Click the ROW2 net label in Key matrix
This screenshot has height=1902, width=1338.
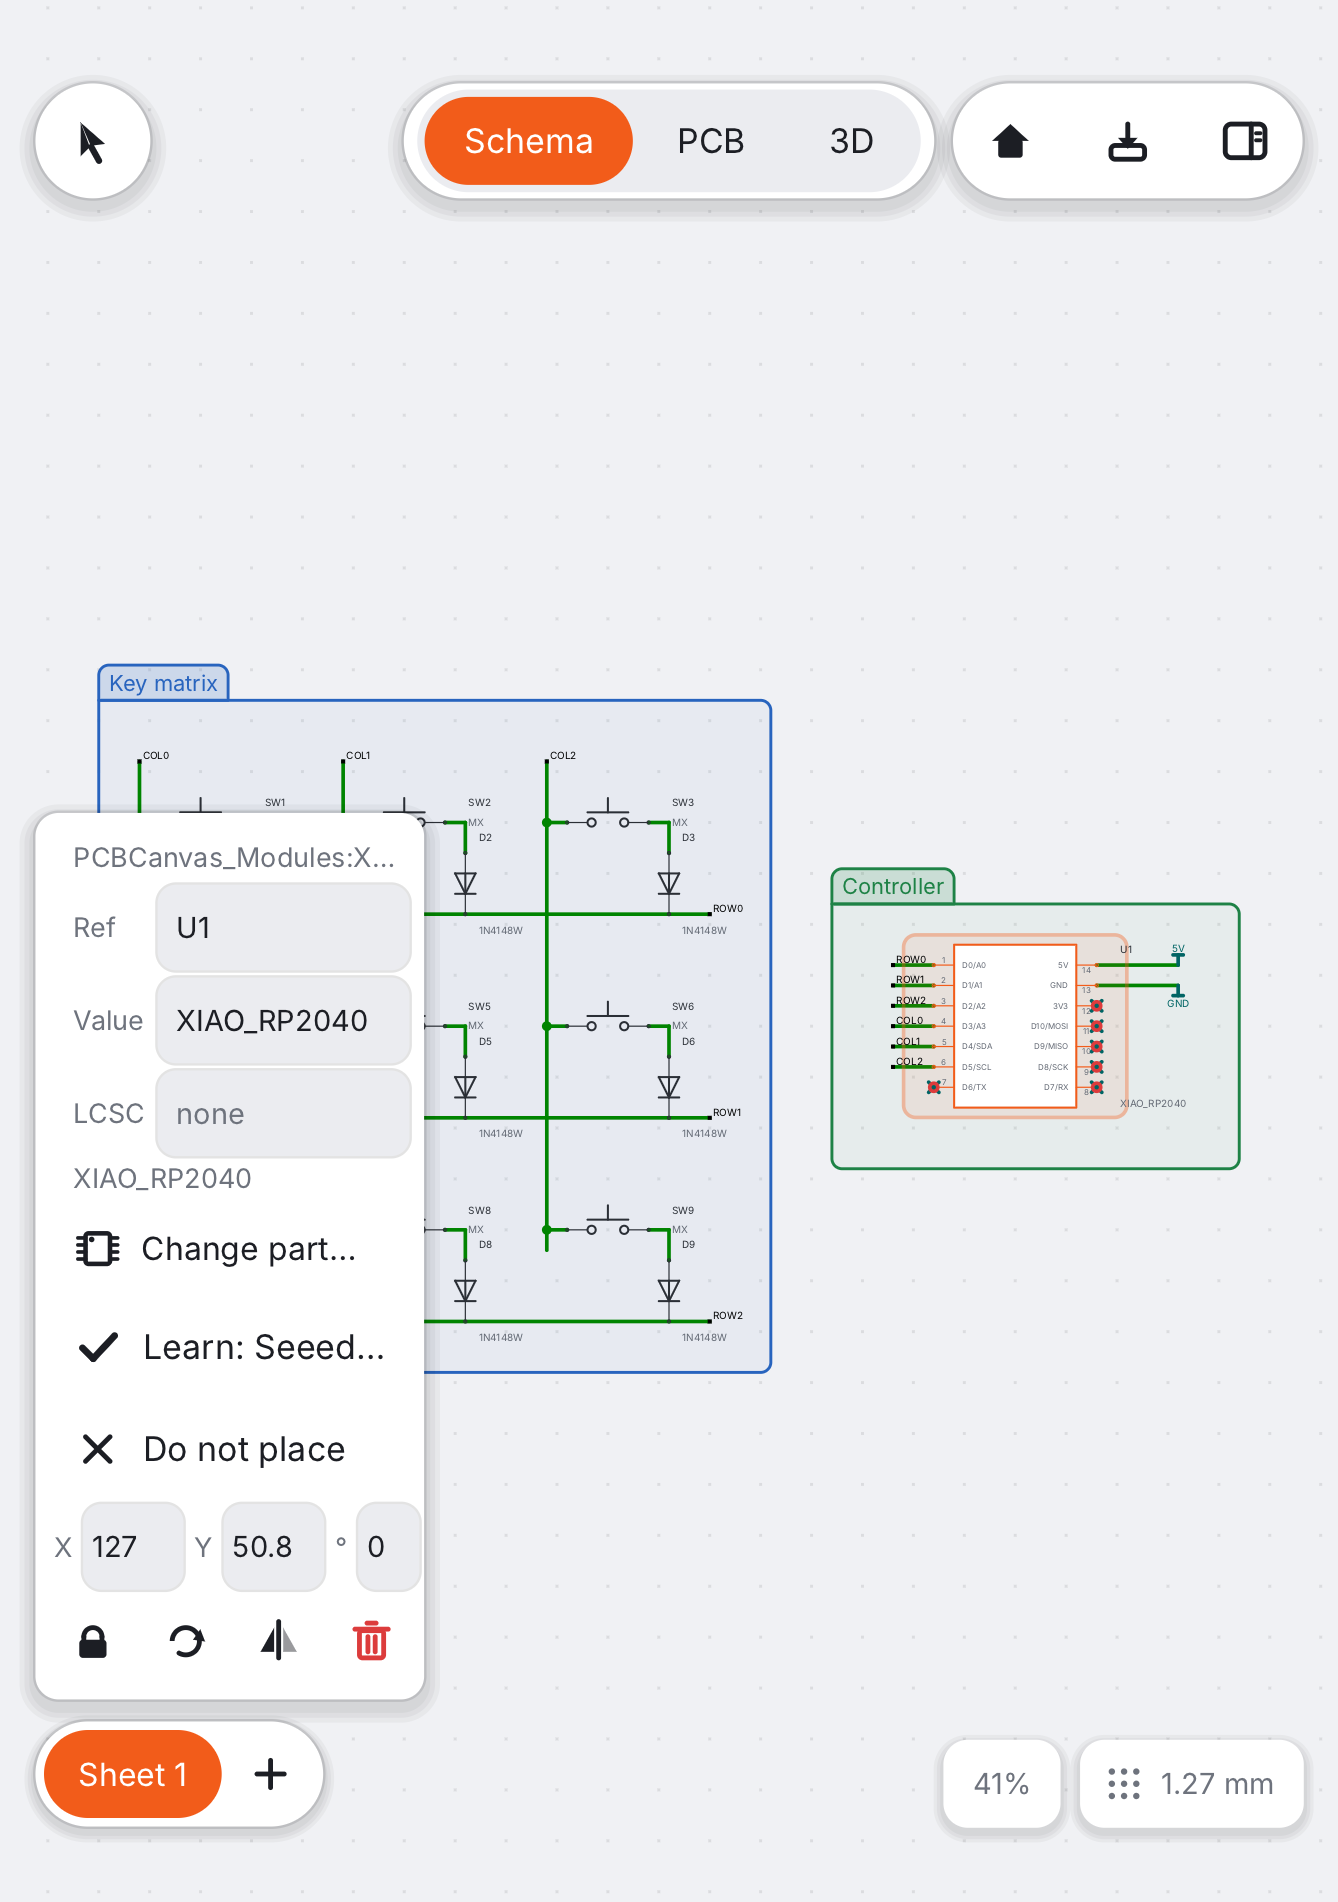click(x=728, y=1316)
